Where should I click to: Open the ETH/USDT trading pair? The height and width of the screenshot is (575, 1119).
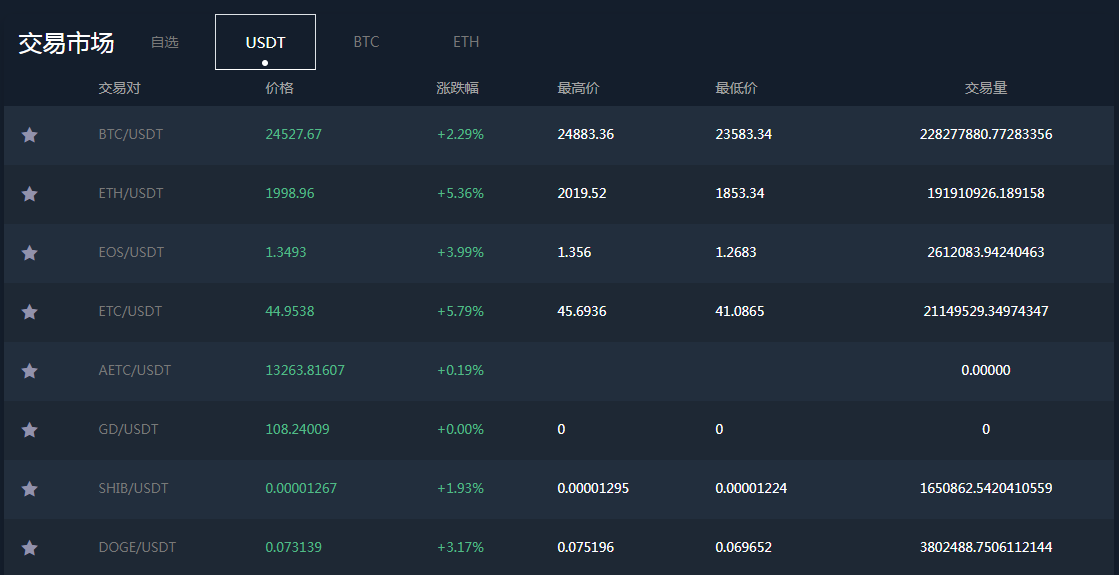(x=130, y=193)
